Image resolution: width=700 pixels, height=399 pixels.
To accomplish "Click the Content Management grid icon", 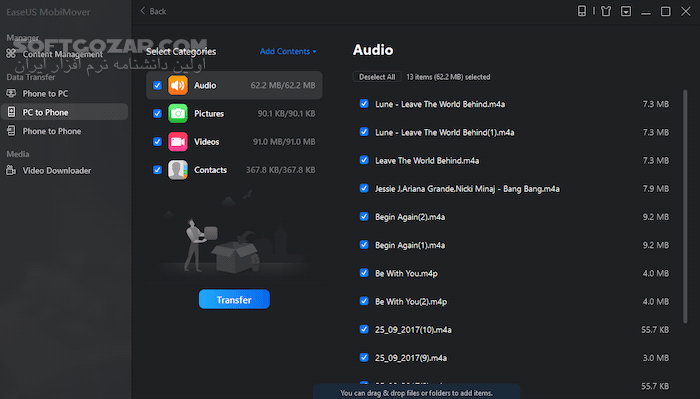I will [11, 54].
